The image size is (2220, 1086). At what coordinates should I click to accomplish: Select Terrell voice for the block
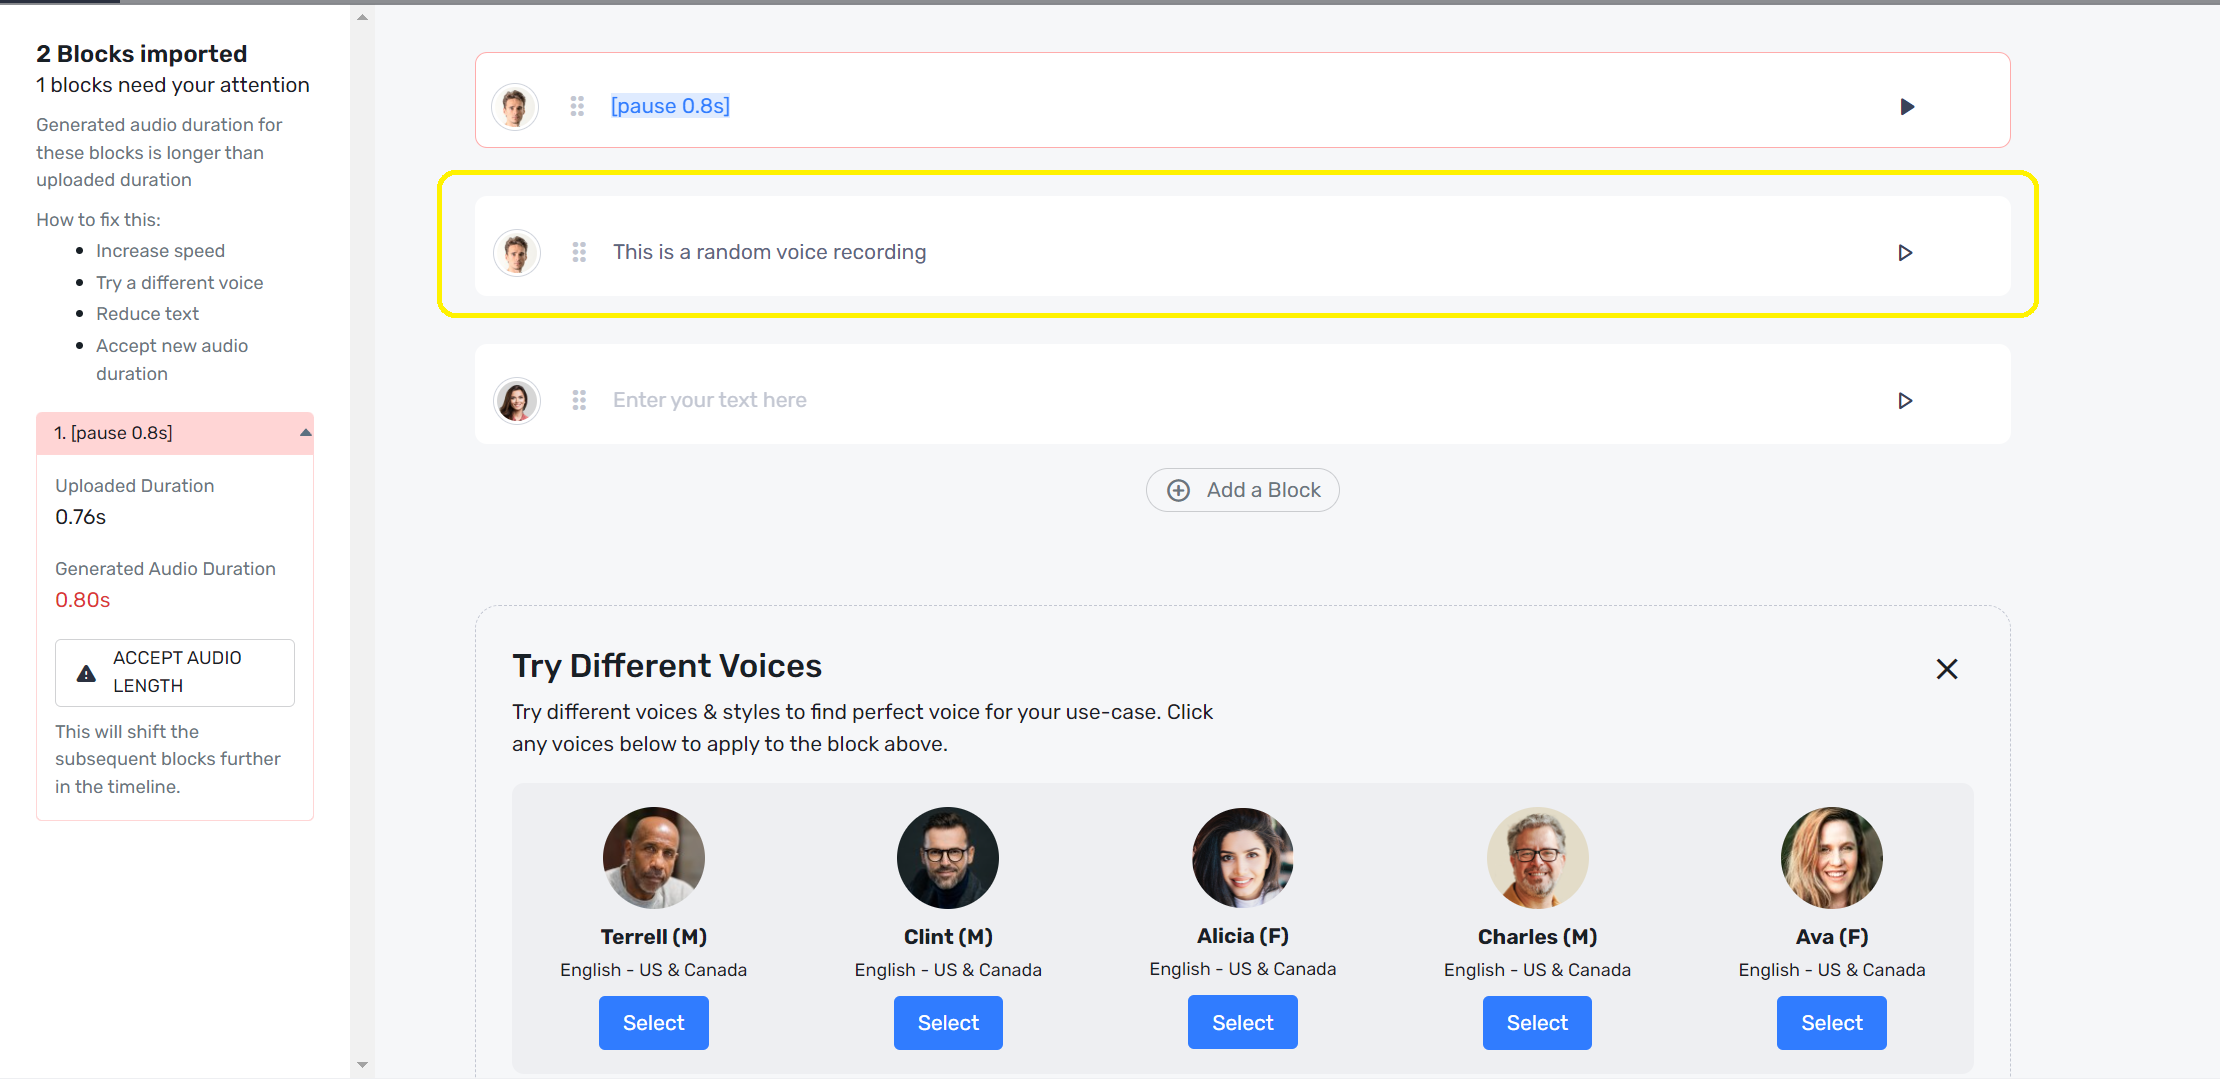tap(653, 1022)
